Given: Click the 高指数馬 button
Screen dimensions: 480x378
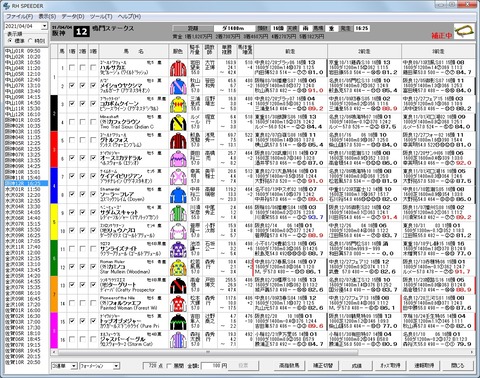Looking at the screenshot, I should 289,365.
